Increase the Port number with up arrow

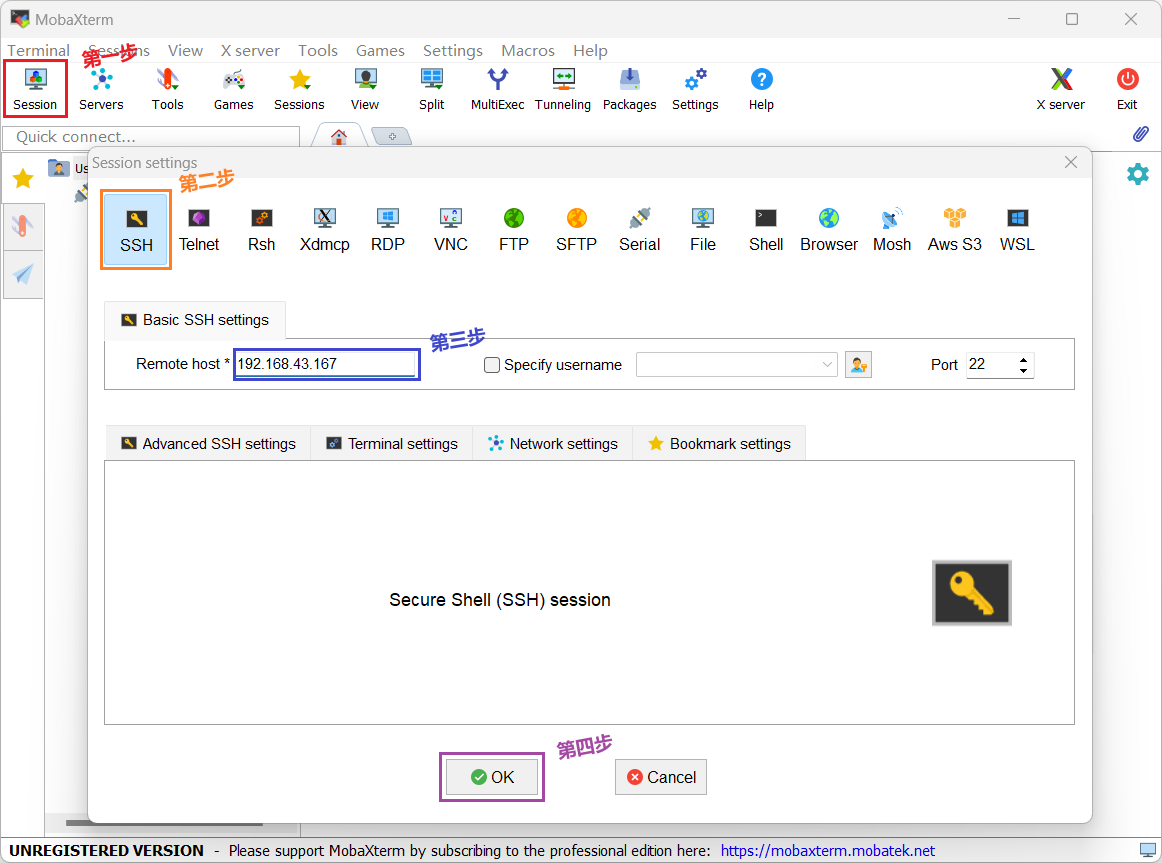pyautogui.click(x=1023, y=359)
